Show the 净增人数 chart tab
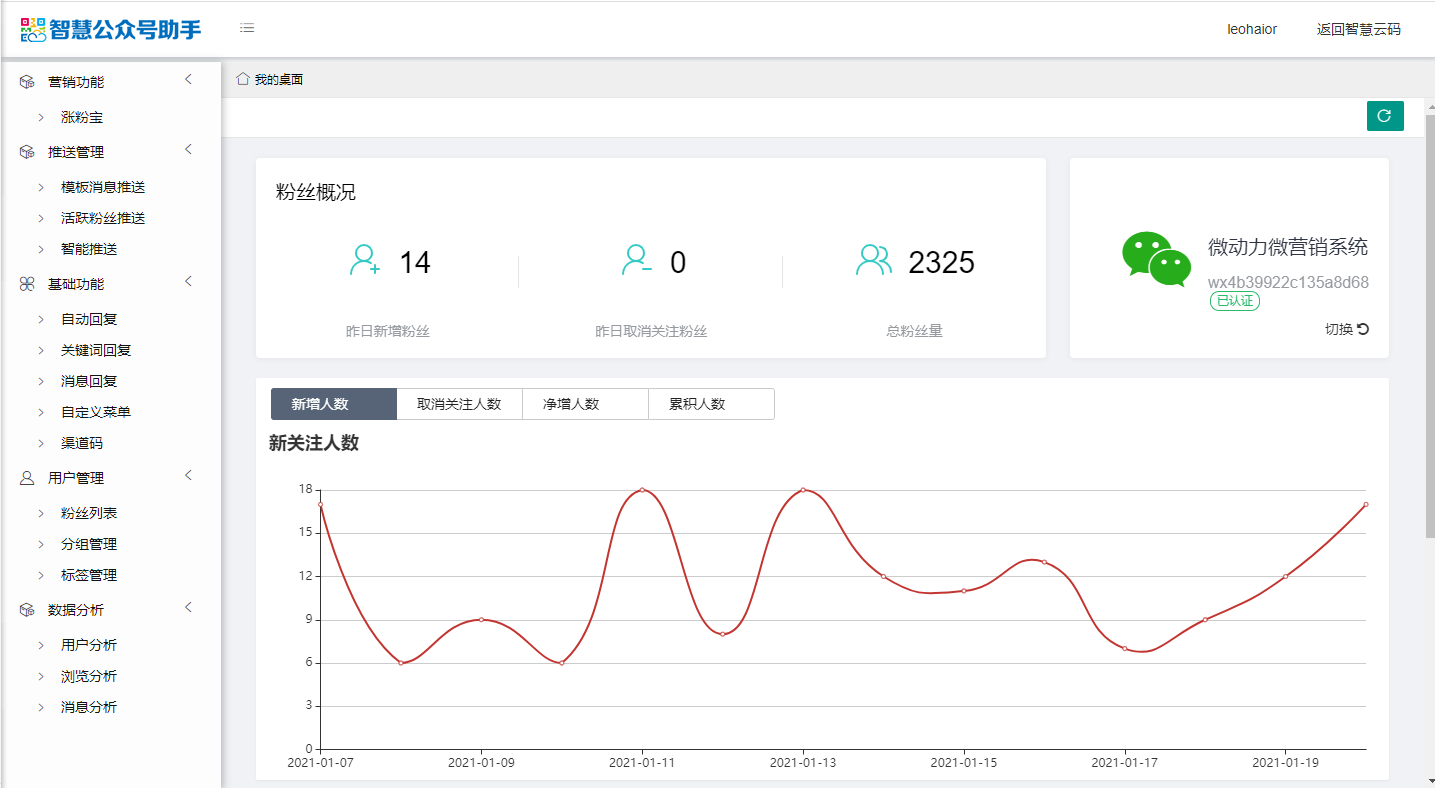 [x=585, y=404]
